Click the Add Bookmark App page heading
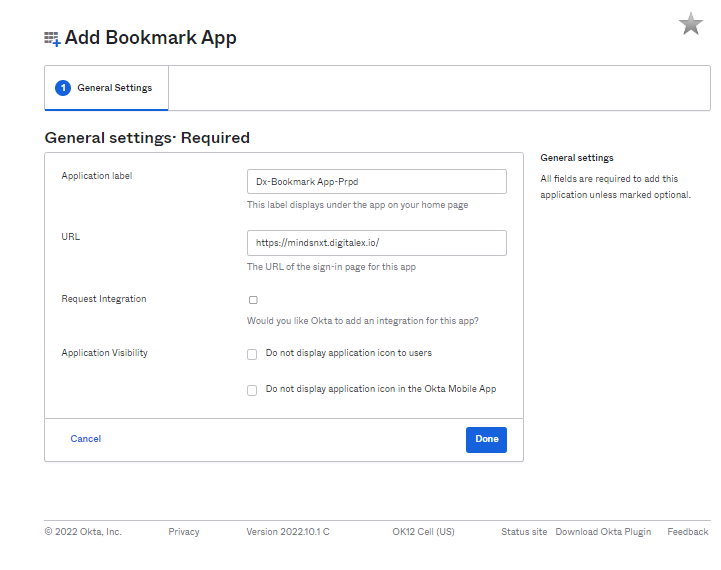The height and width of the screenshot is (570, 721). (x=151, y=38)
